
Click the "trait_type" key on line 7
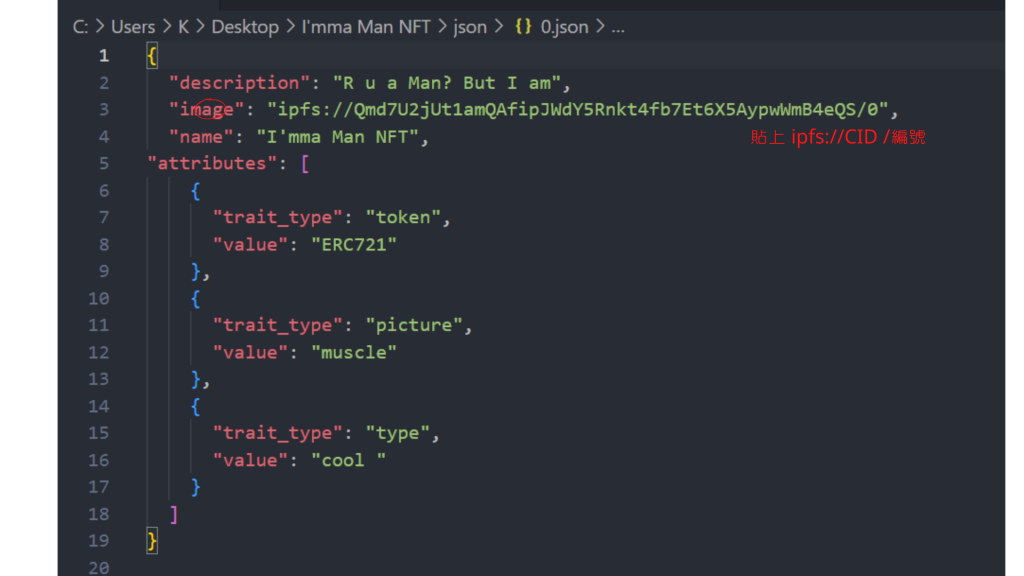pos(278,217)
